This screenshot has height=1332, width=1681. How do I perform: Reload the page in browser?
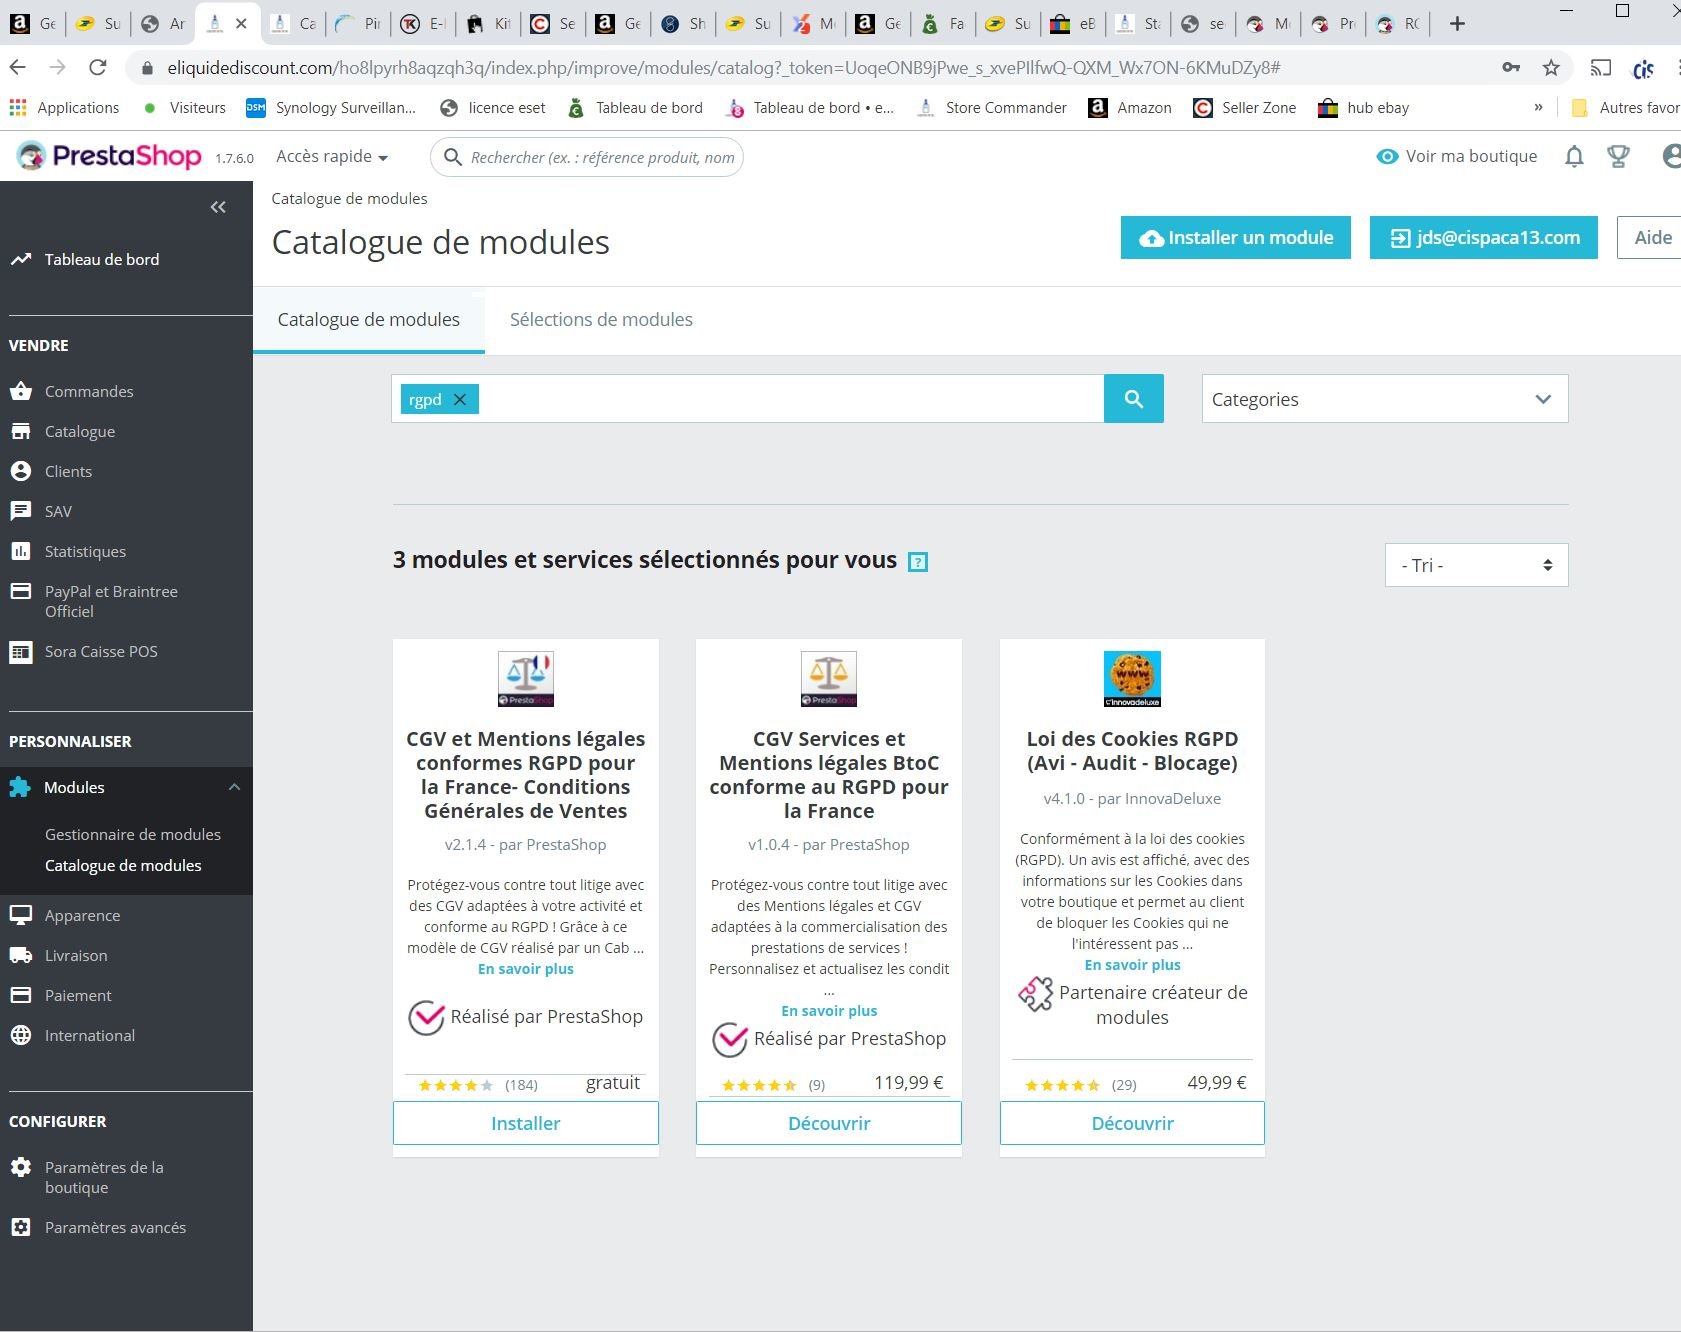(x=98, y=68)
